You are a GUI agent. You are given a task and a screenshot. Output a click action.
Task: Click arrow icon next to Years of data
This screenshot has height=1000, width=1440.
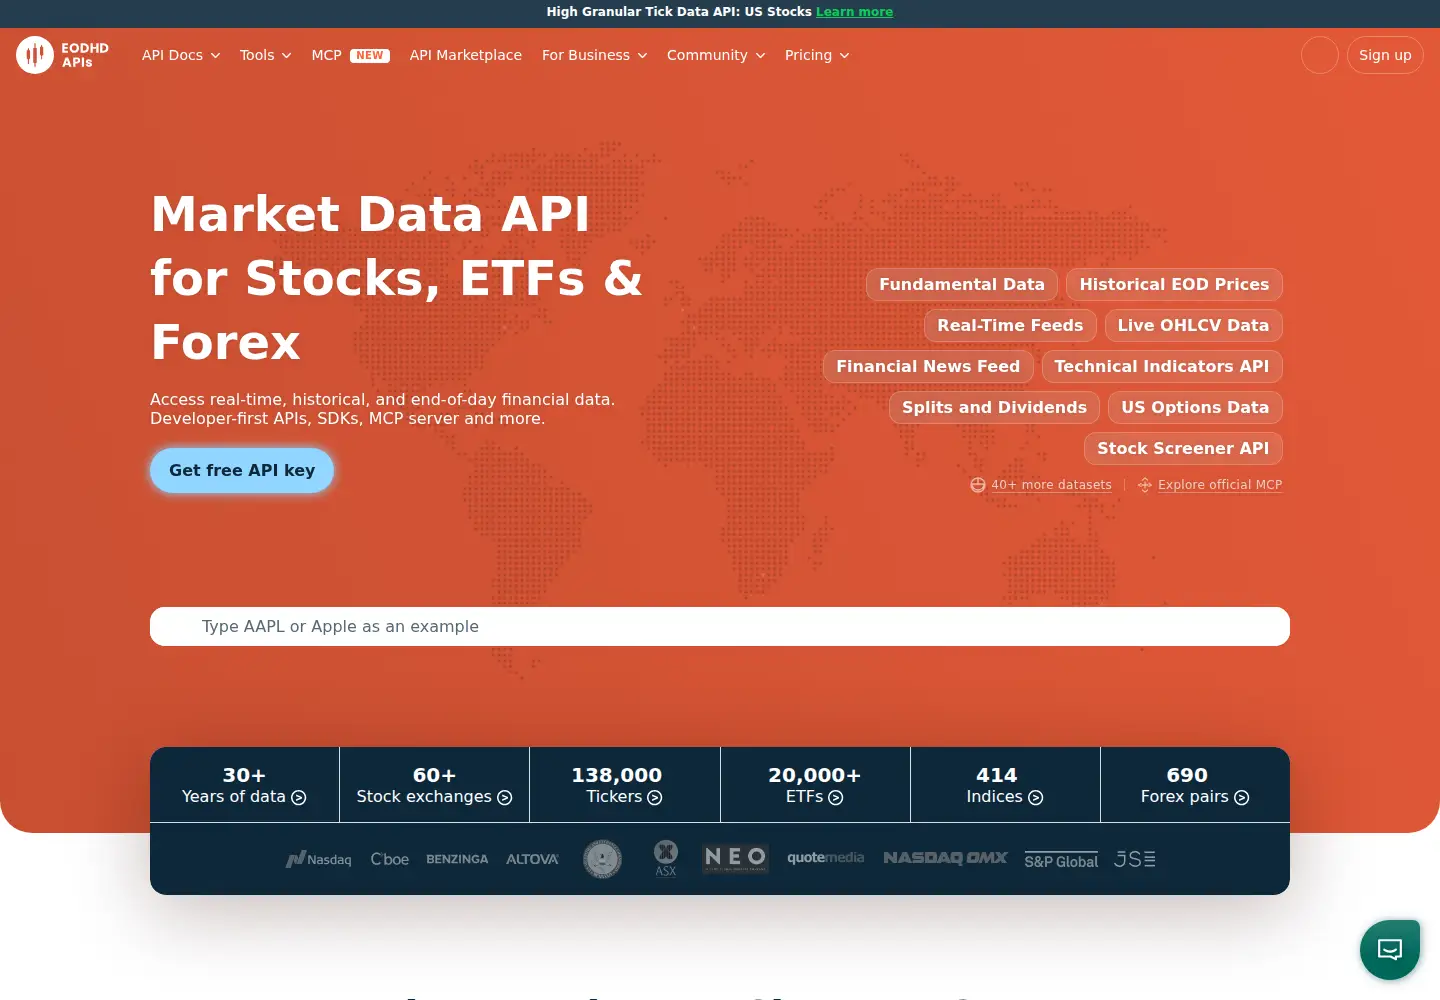pyautogui.click(x=298, y=798)
